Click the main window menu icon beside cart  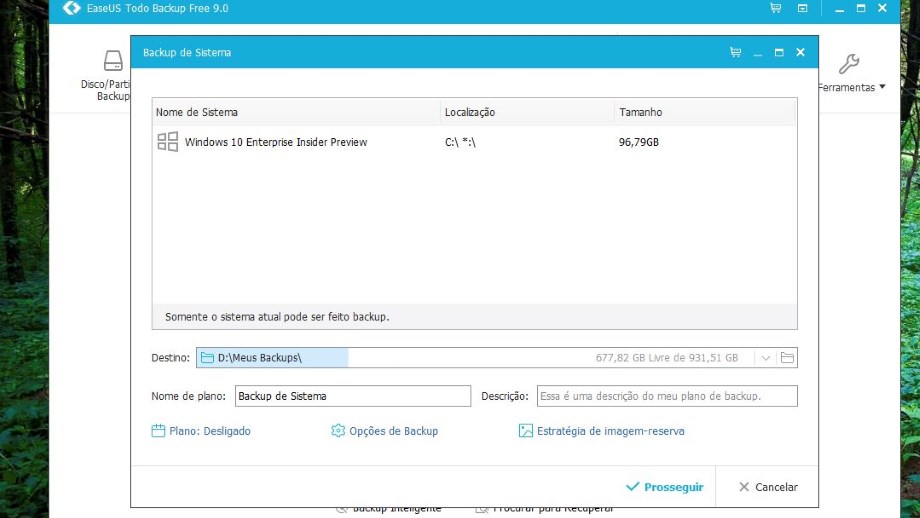pos(802,8)
